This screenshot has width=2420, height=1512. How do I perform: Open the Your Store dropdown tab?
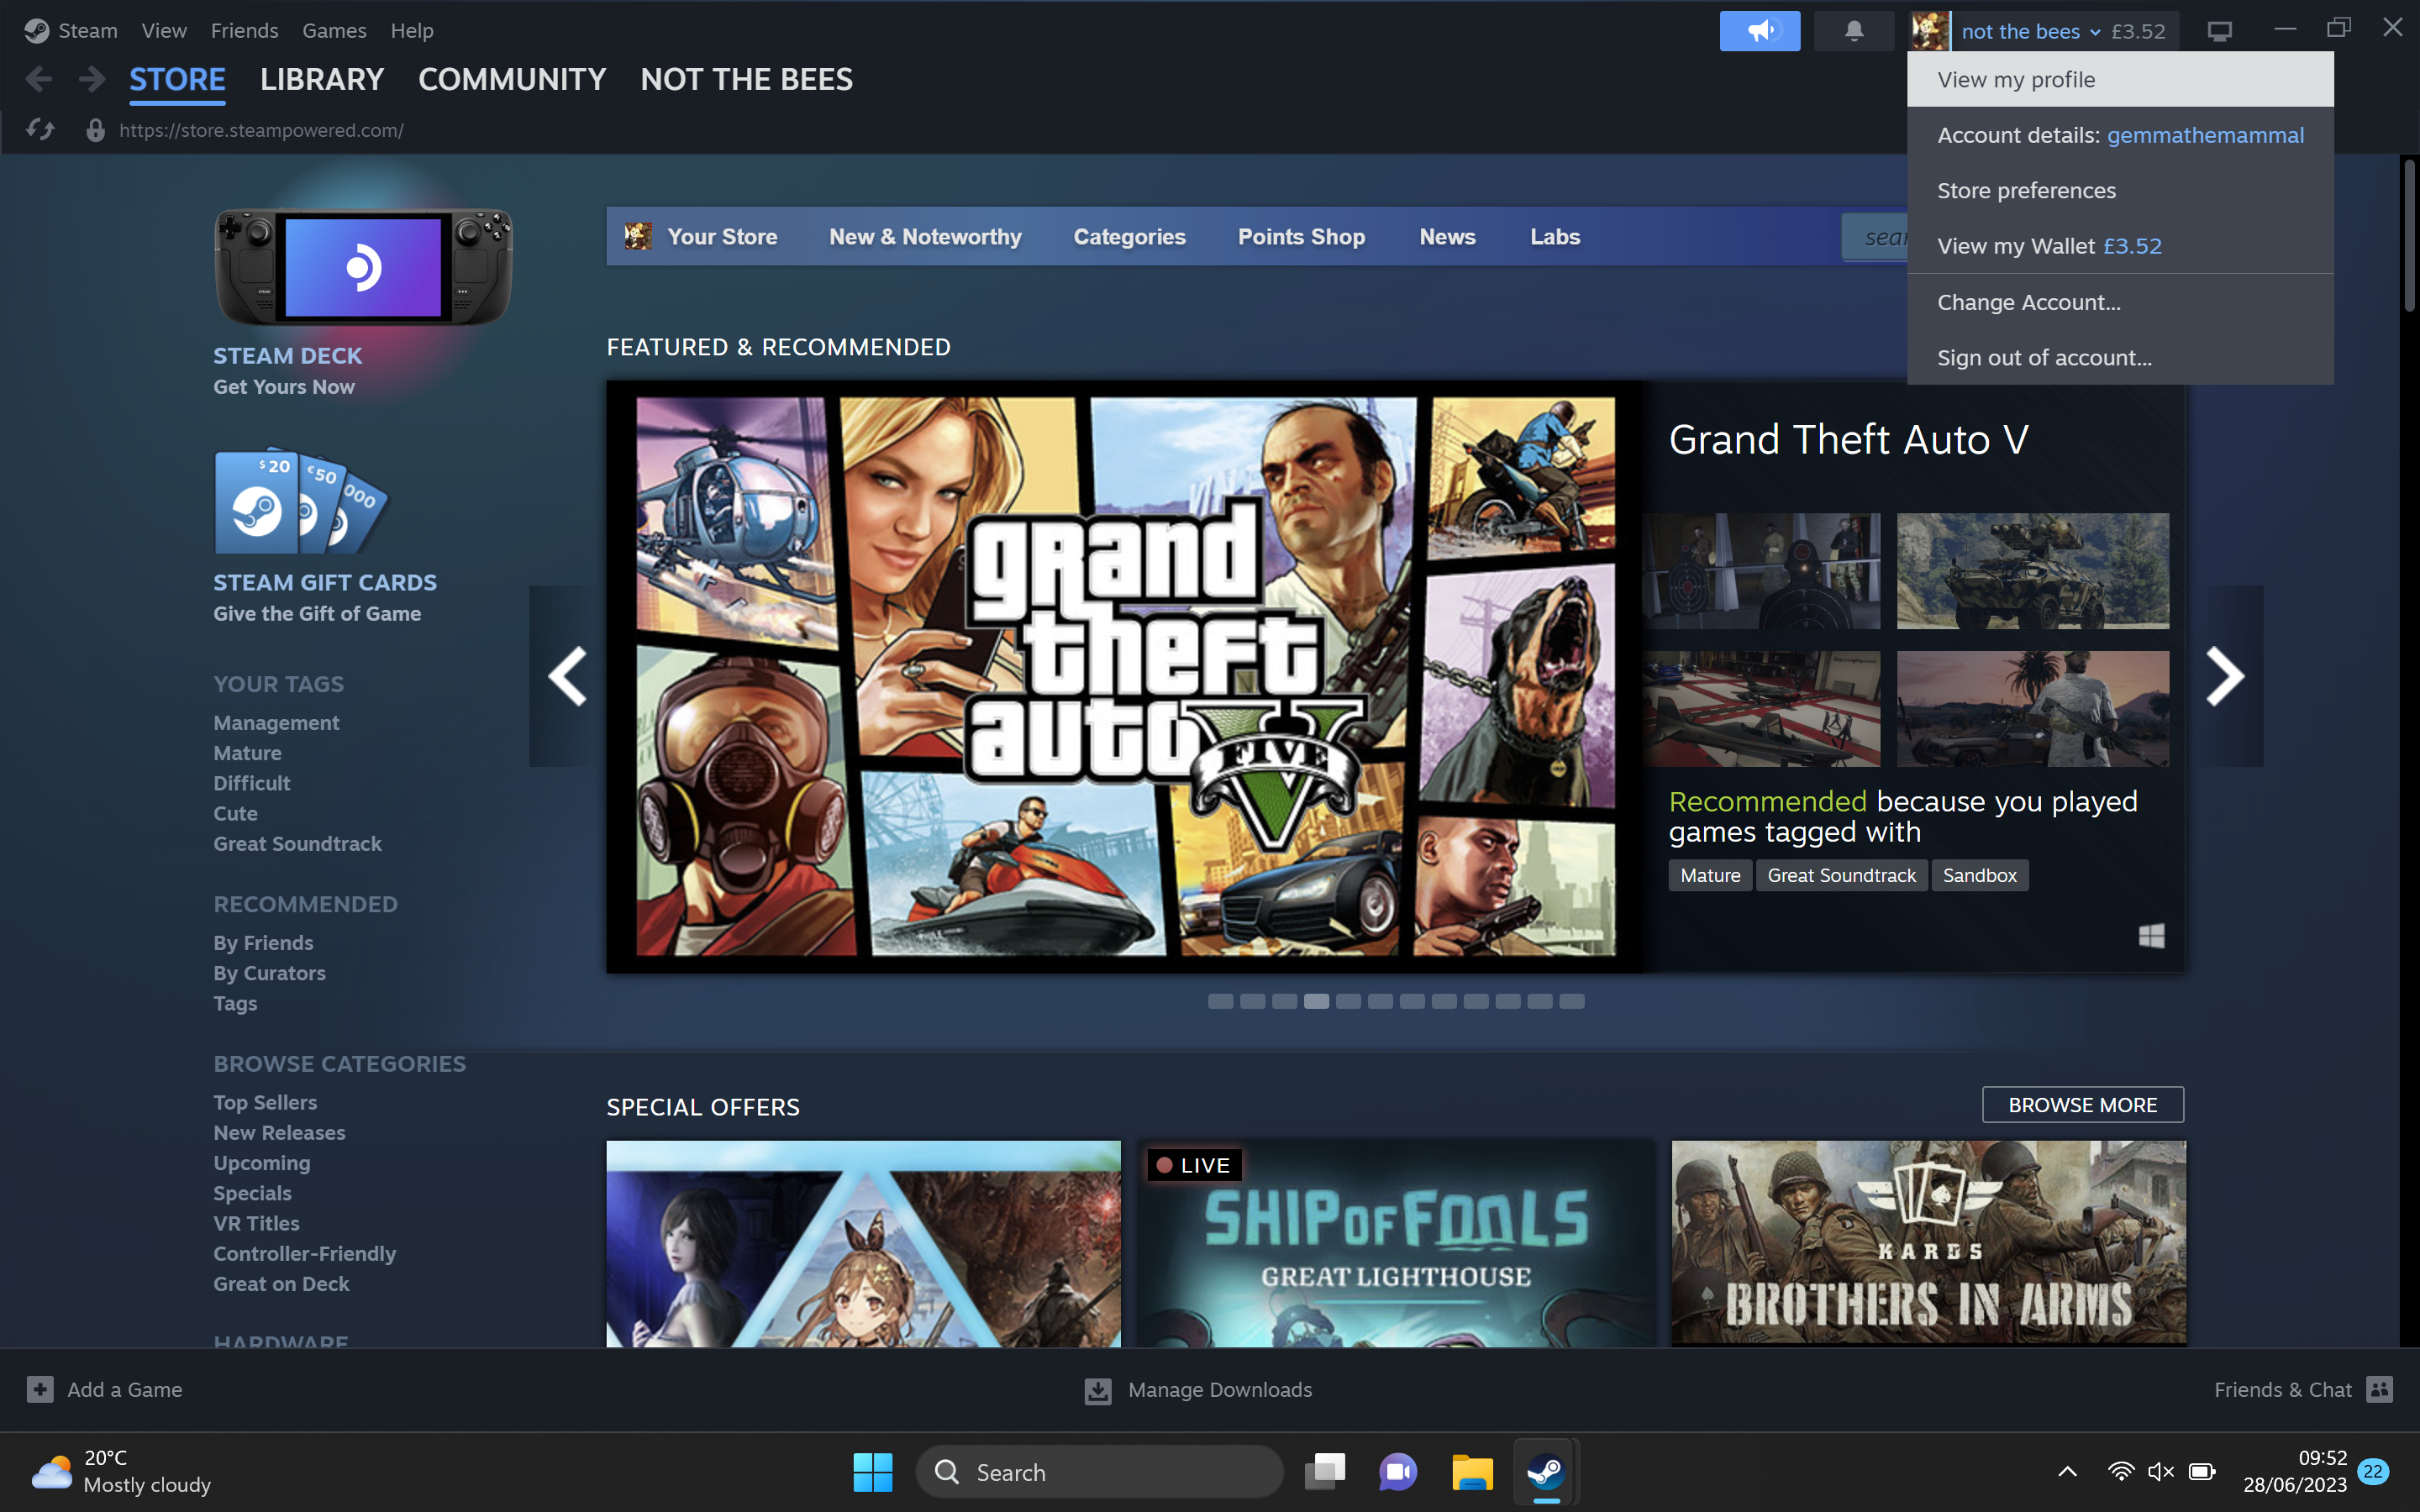click(x=722, y=237)
